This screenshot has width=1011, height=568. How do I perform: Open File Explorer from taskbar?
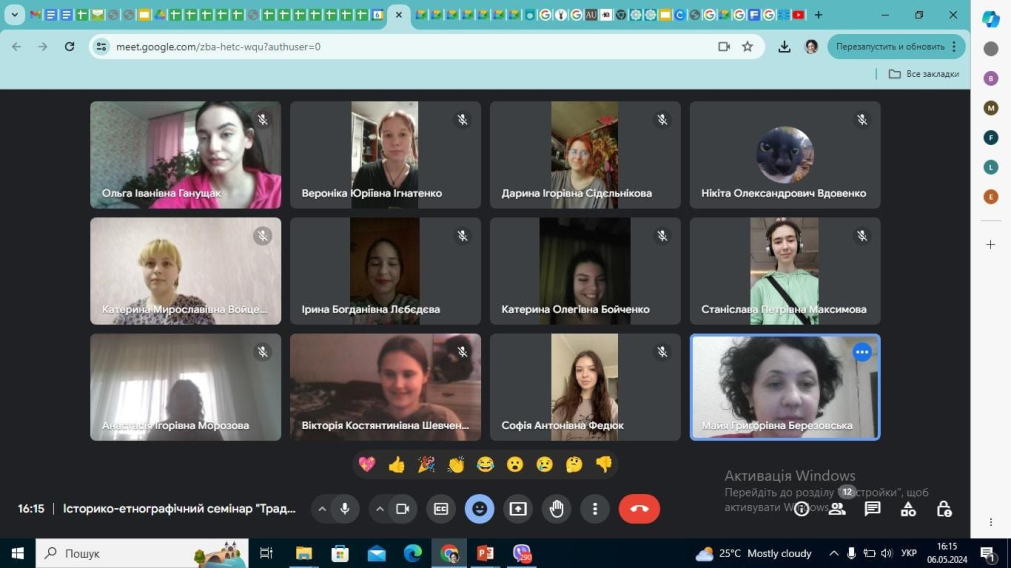click(x=303, y=553)
